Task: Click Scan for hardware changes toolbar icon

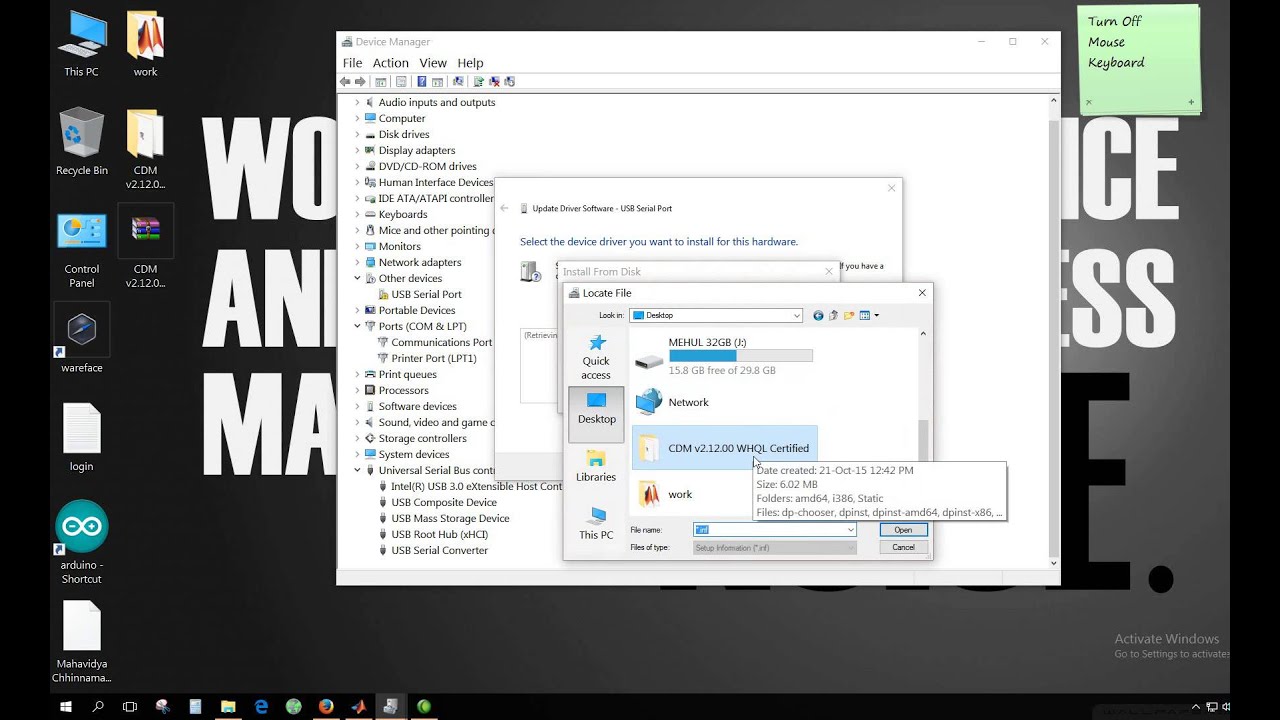Action: coord(458,82)
